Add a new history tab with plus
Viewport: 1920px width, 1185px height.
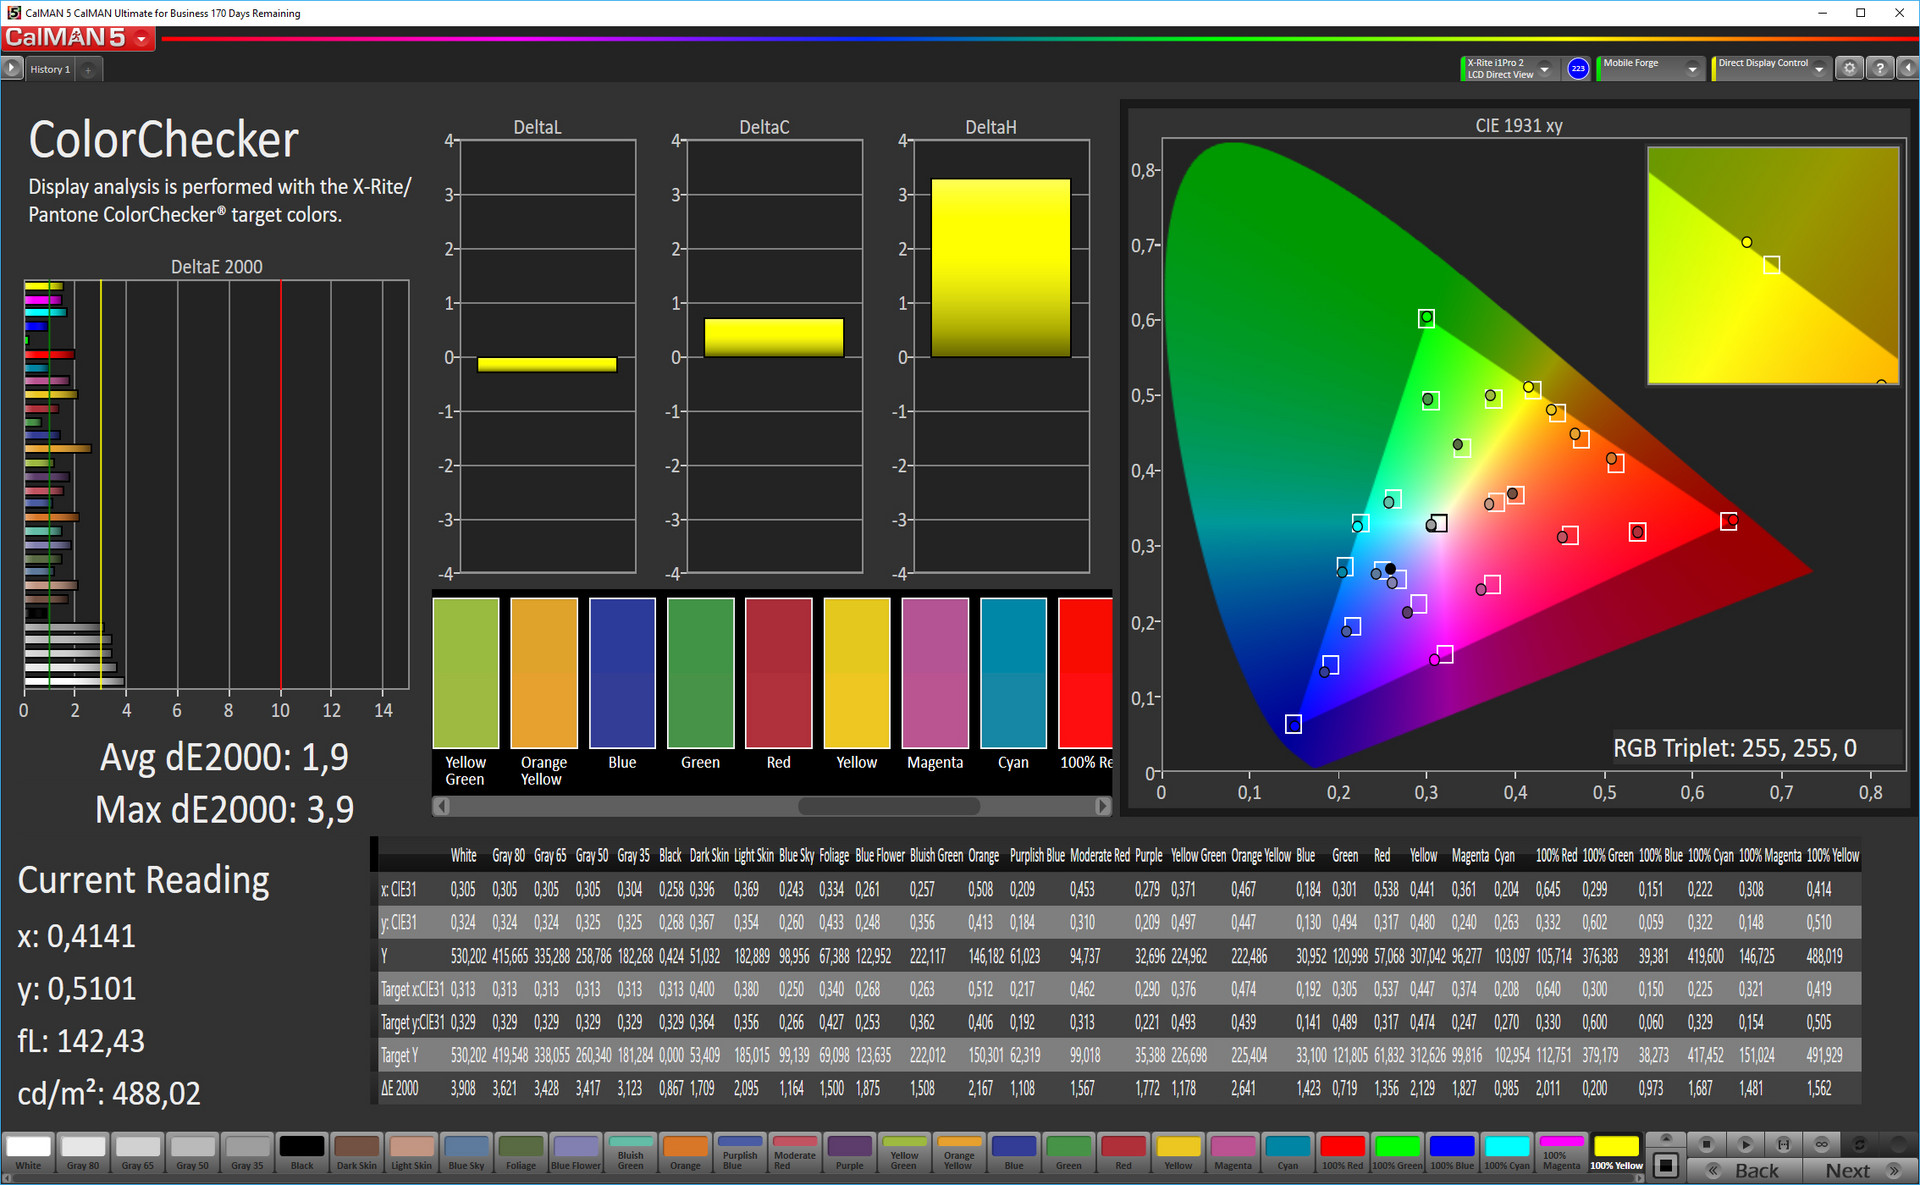pyautogui.click(x=88, y=70)
